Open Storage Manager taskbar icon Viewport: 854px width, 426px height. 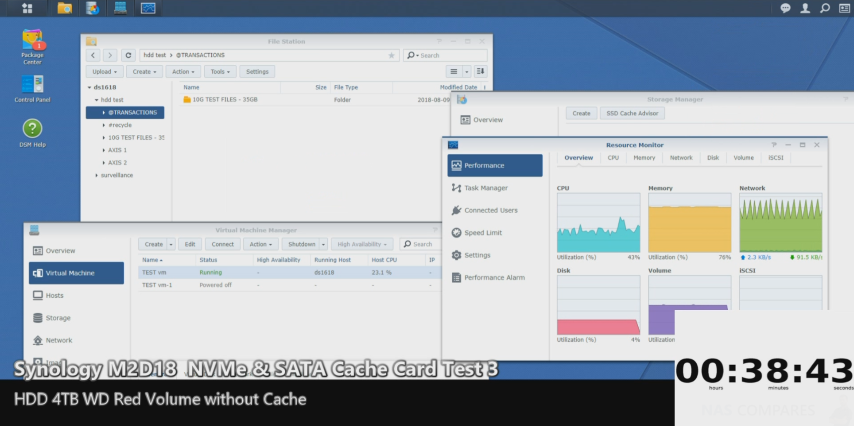point(92,8)
